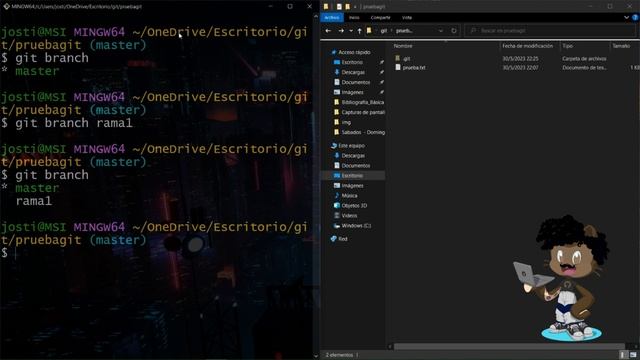Sort by the 'Fecha de modificación' column

[x=529, y=46]
